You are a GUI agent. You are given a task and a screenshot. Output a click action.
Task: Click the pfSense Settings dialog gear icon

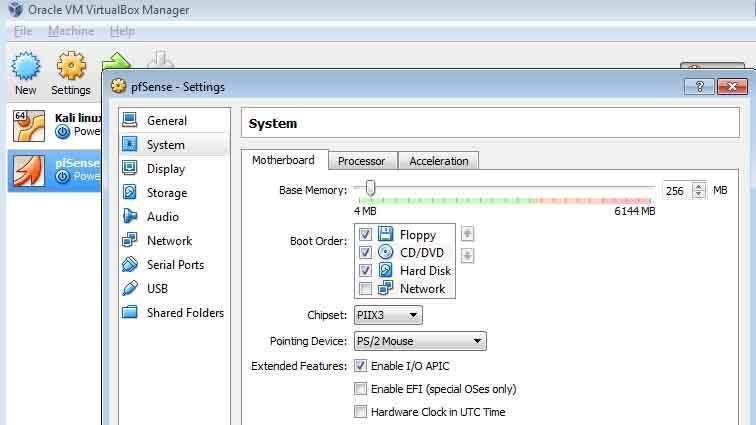[119, 86]
